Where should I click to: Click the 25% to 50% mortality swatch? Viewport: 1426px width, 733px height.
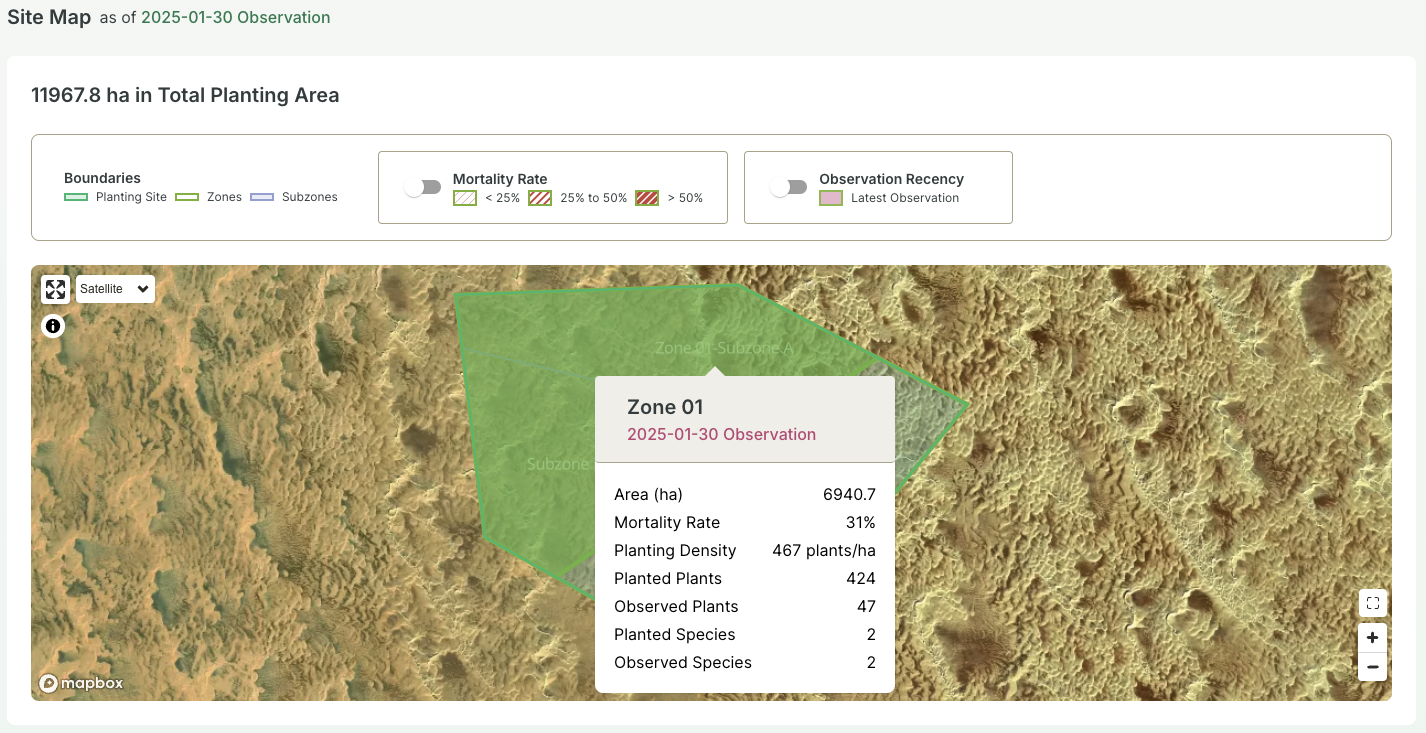pyautogui.click(x=540, y=198)
